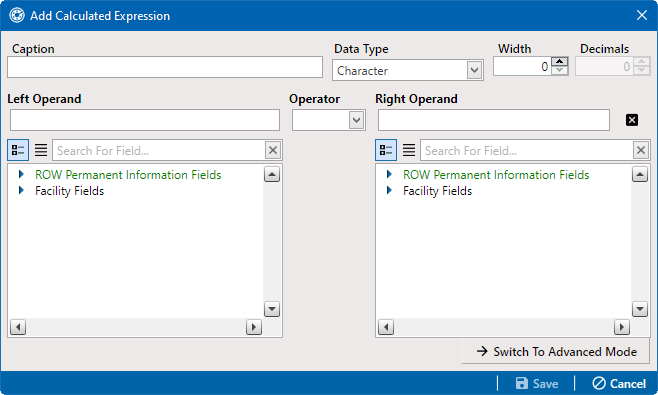
Task: Expand left ROW Permanent Information Fields node
Action: (x=21, y=174)
